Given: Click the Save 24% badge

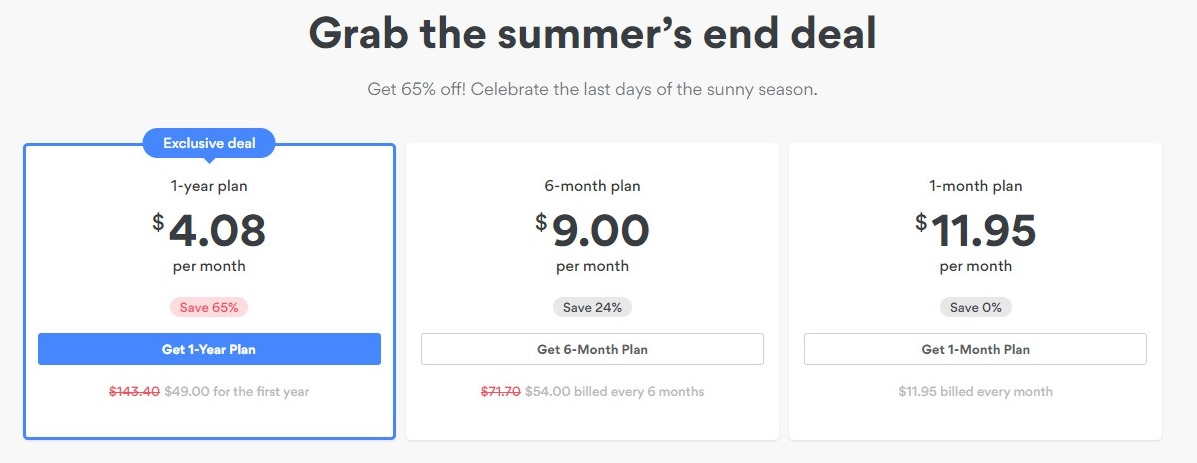Looking at the screenshot, I should tap(592, 307).
